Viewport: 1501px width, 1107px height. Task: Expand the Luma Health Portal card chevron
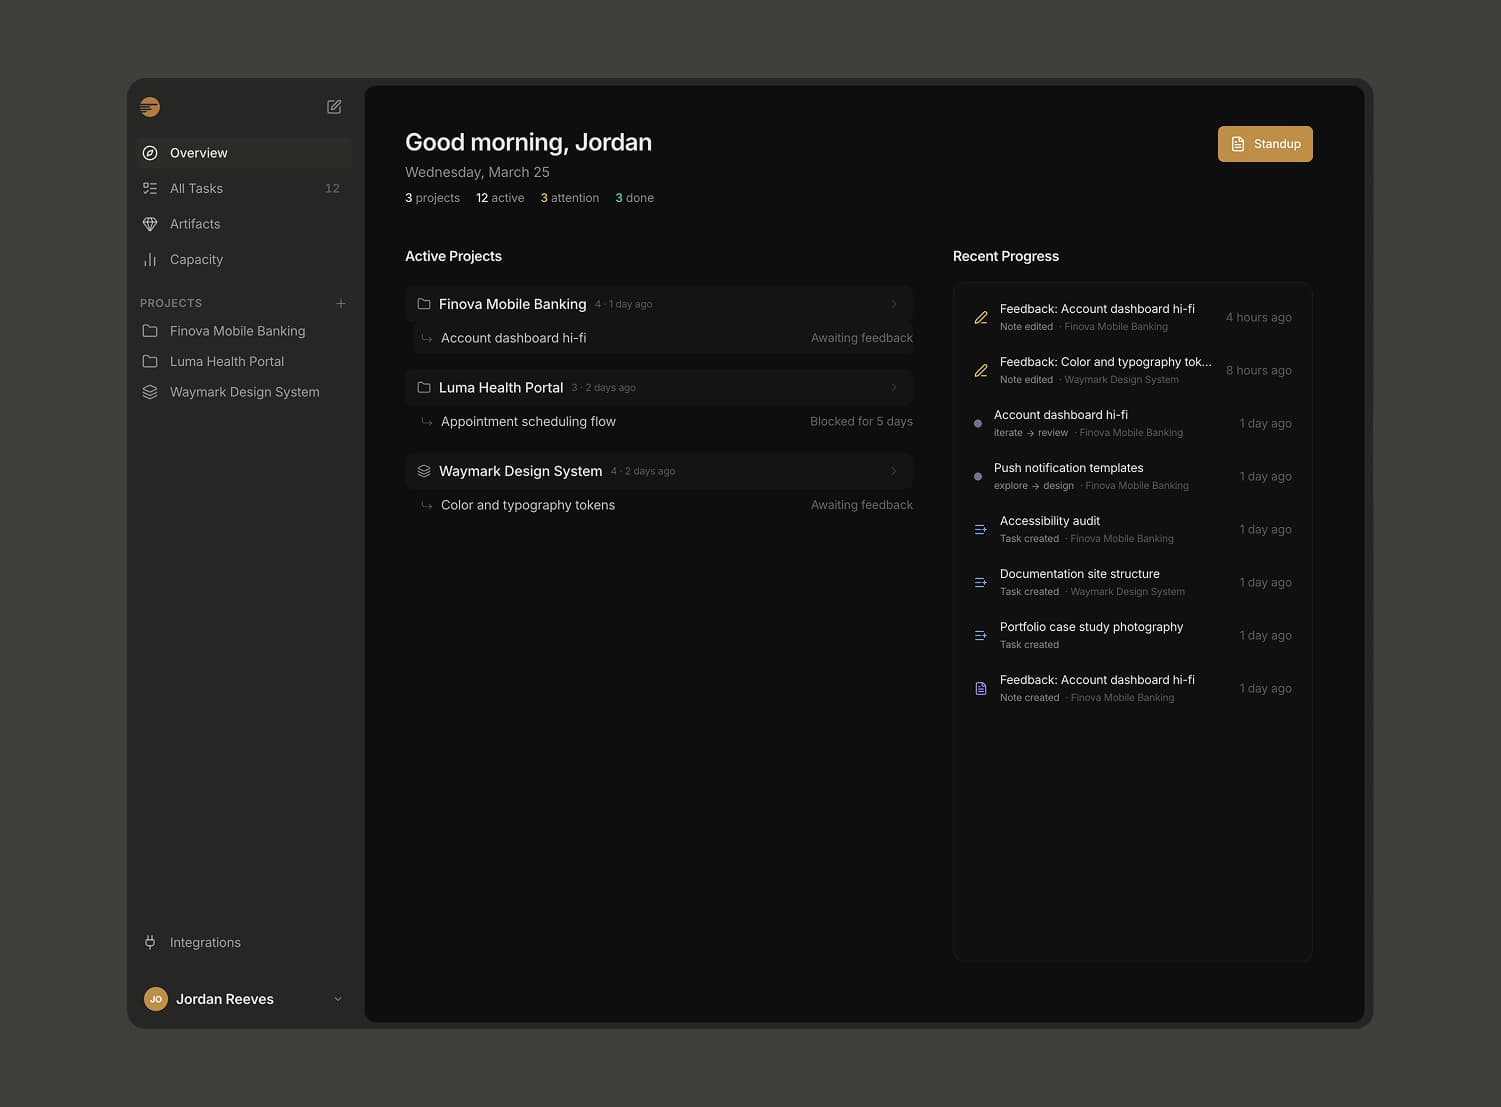tap(894, 387)
